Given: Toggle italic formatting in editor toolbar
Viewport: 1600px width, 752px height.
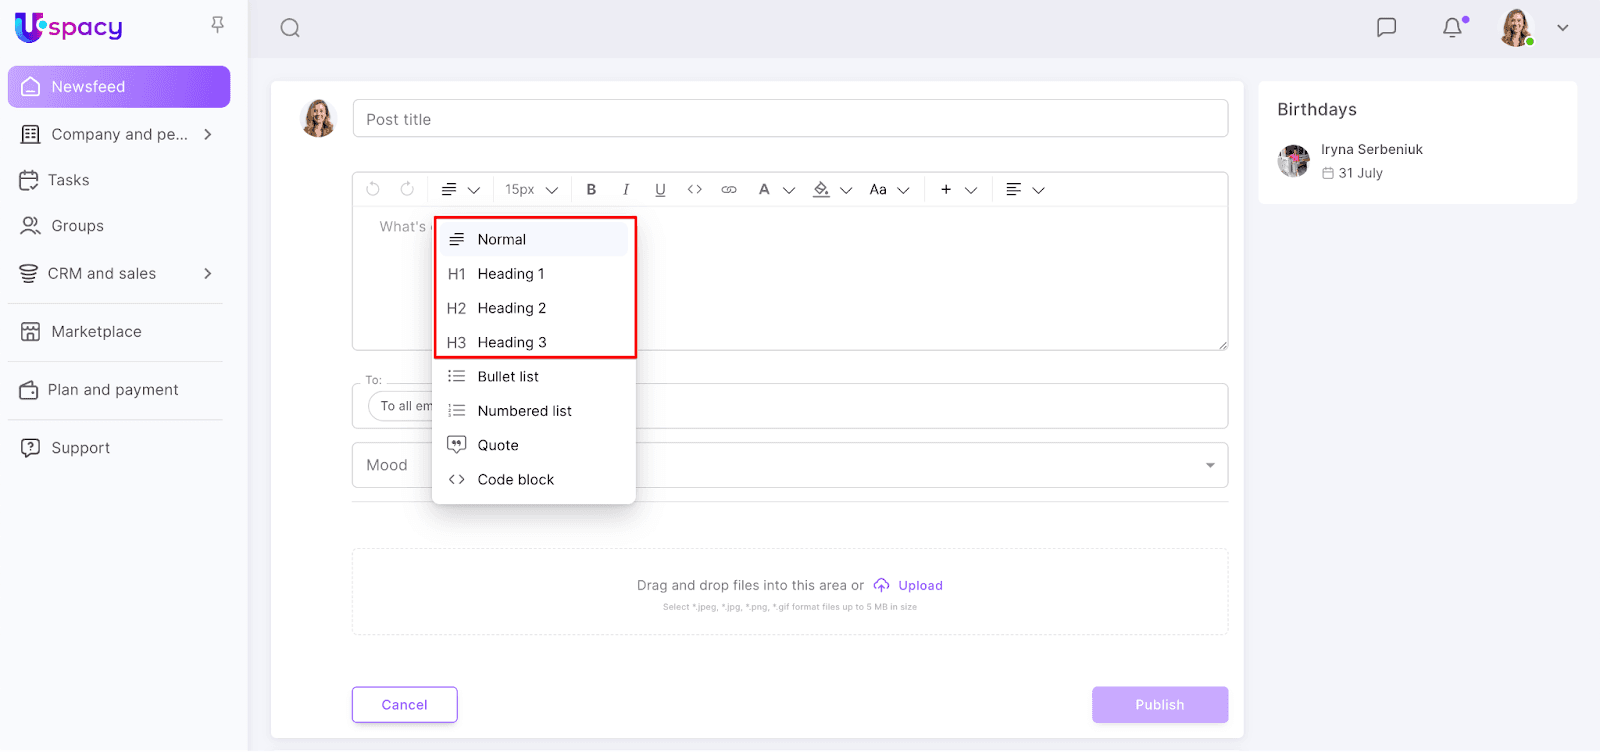Looking at the screenshot, I should pos(626,190).
